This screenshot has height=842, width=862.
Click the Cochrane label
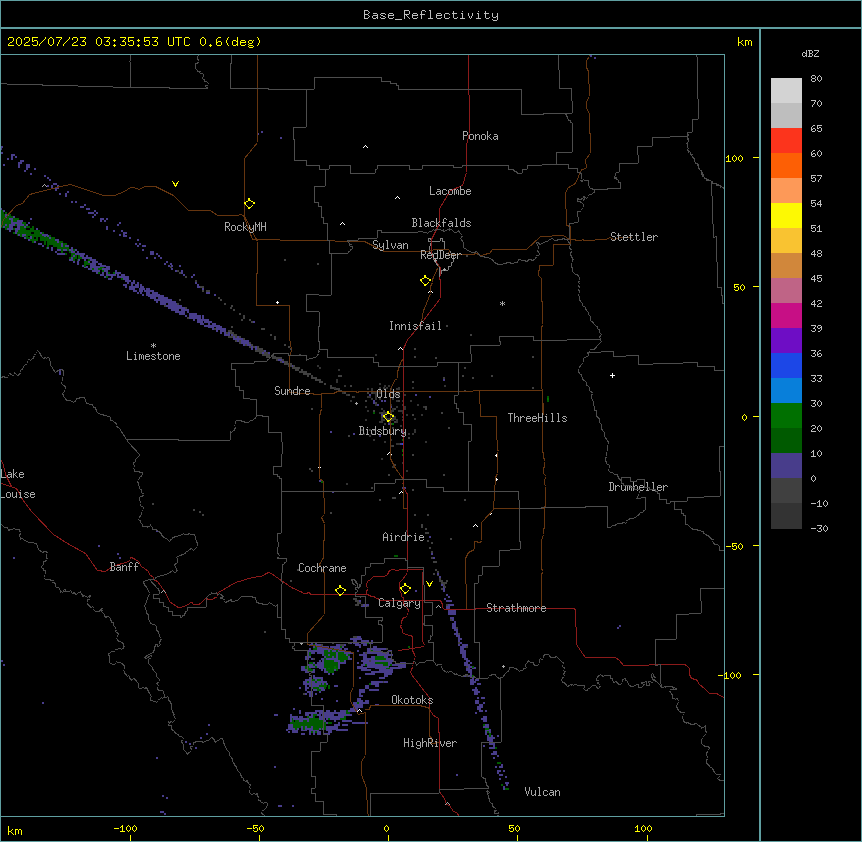[322, 568]
